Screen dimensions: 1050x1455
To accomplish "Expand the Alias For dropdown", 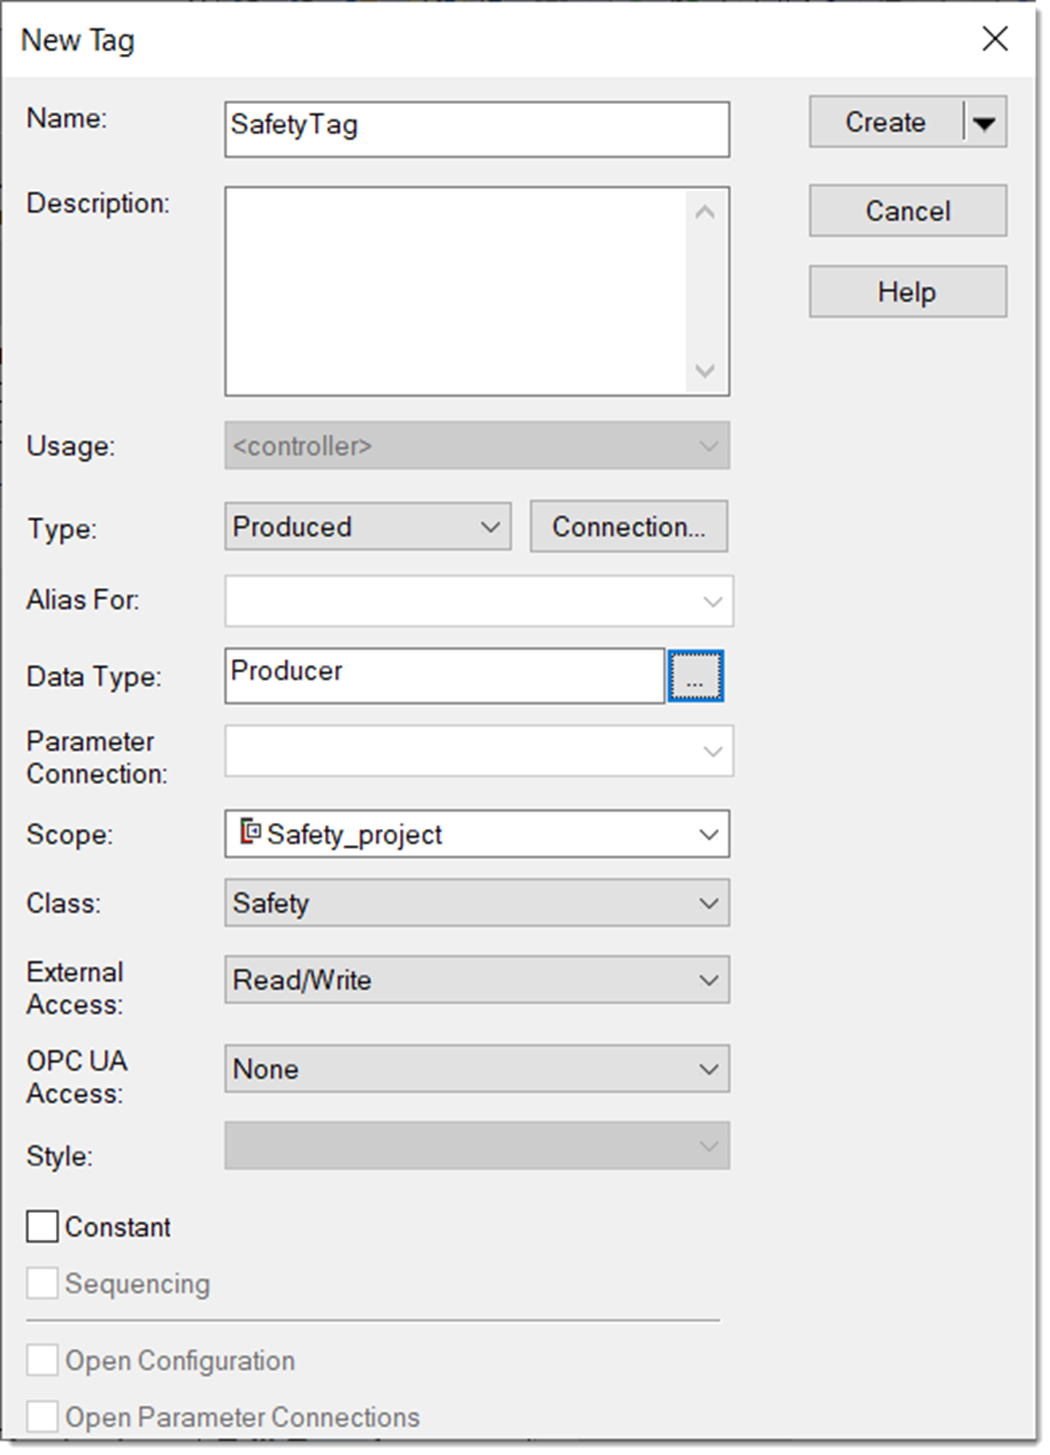I will click(479, 601).
